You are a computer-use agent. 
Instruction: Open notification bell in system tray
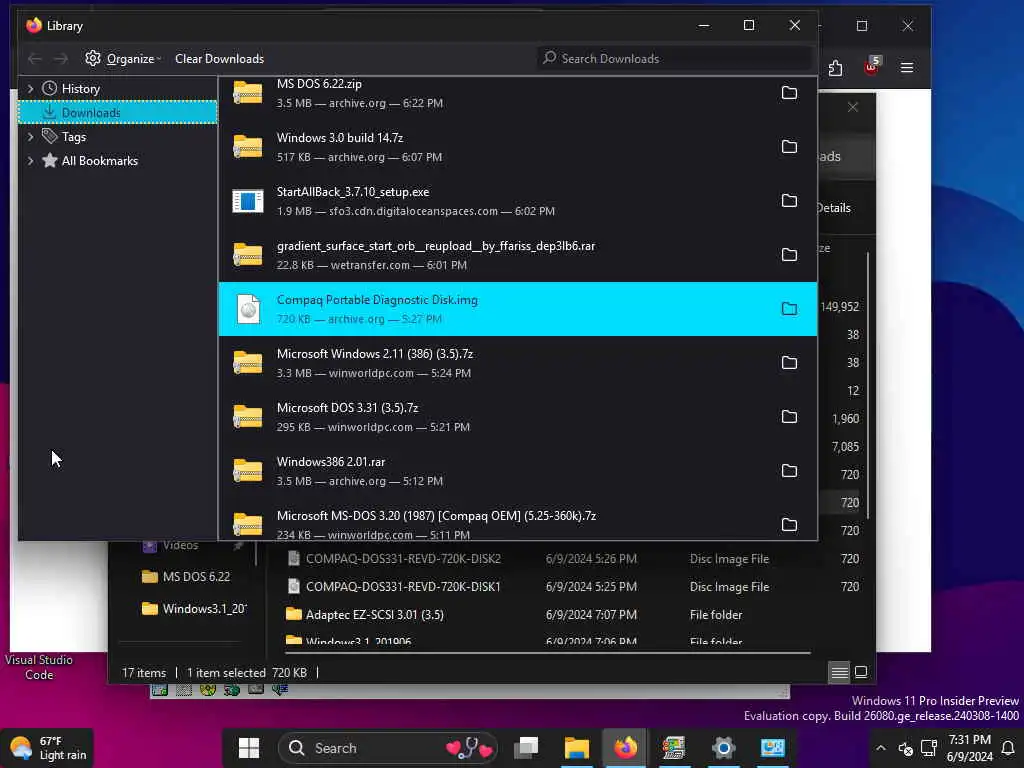[x=1008, y=748]
